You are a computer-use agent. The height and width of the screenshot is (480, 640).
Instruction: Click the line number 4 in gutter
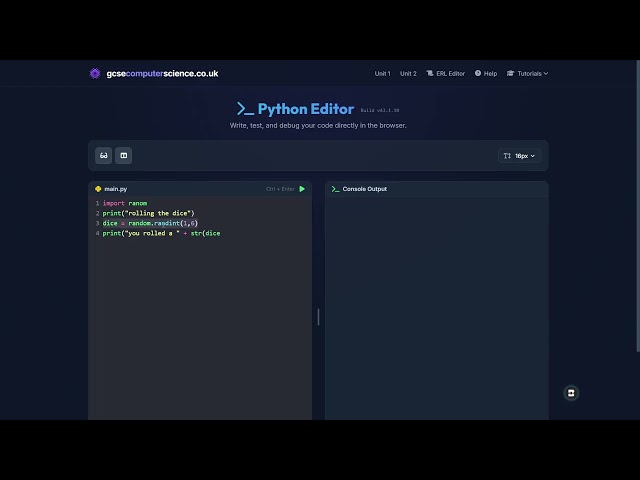(98, 233)
